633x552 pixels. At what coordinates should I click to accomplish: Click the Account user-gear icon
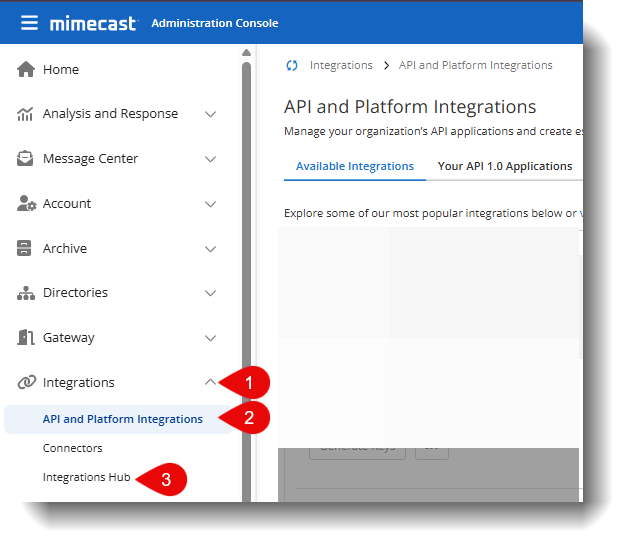click(26, 203)
